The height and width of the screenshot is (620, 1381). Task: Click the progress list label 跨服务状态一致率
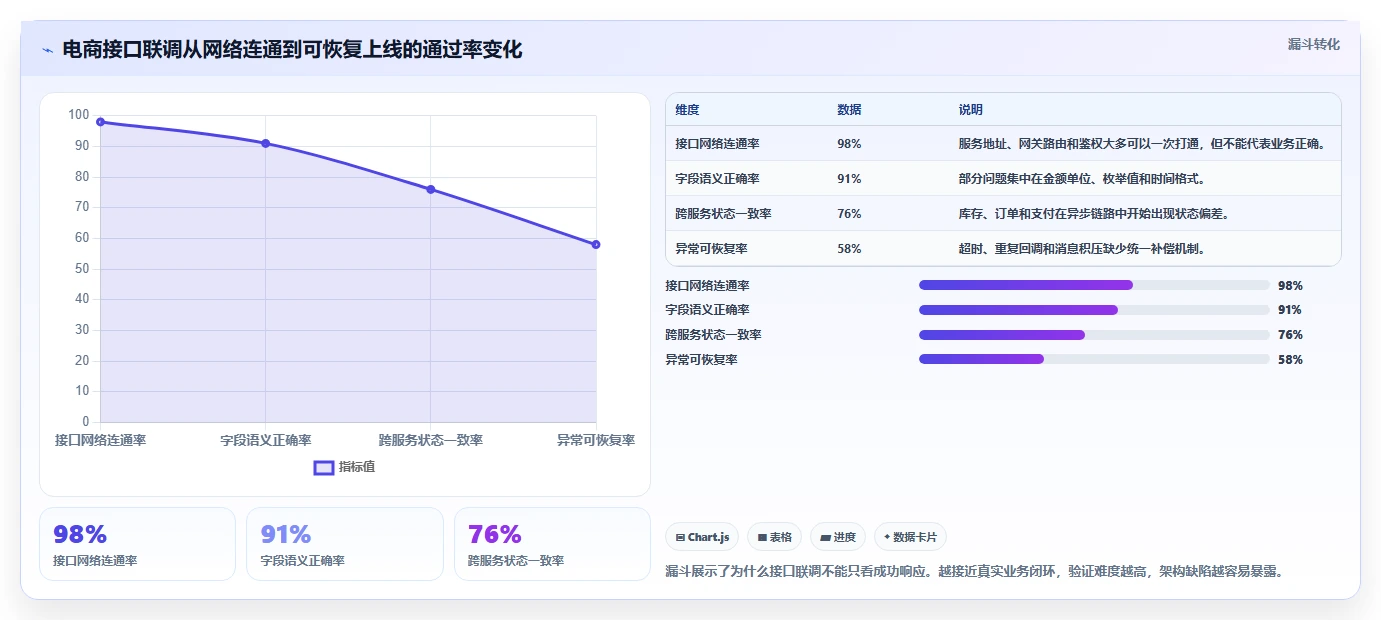point(713,335)
